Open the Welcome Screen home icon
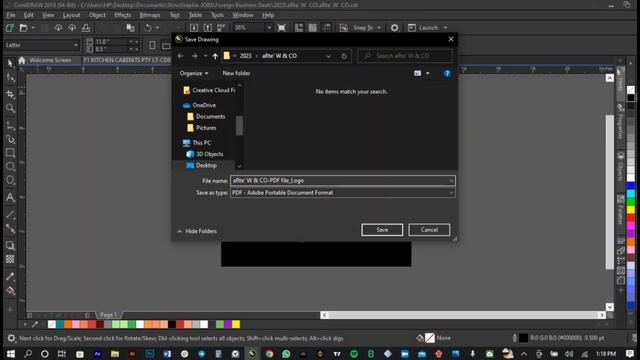Screen dimensions: 640x360 pos(22,60)
